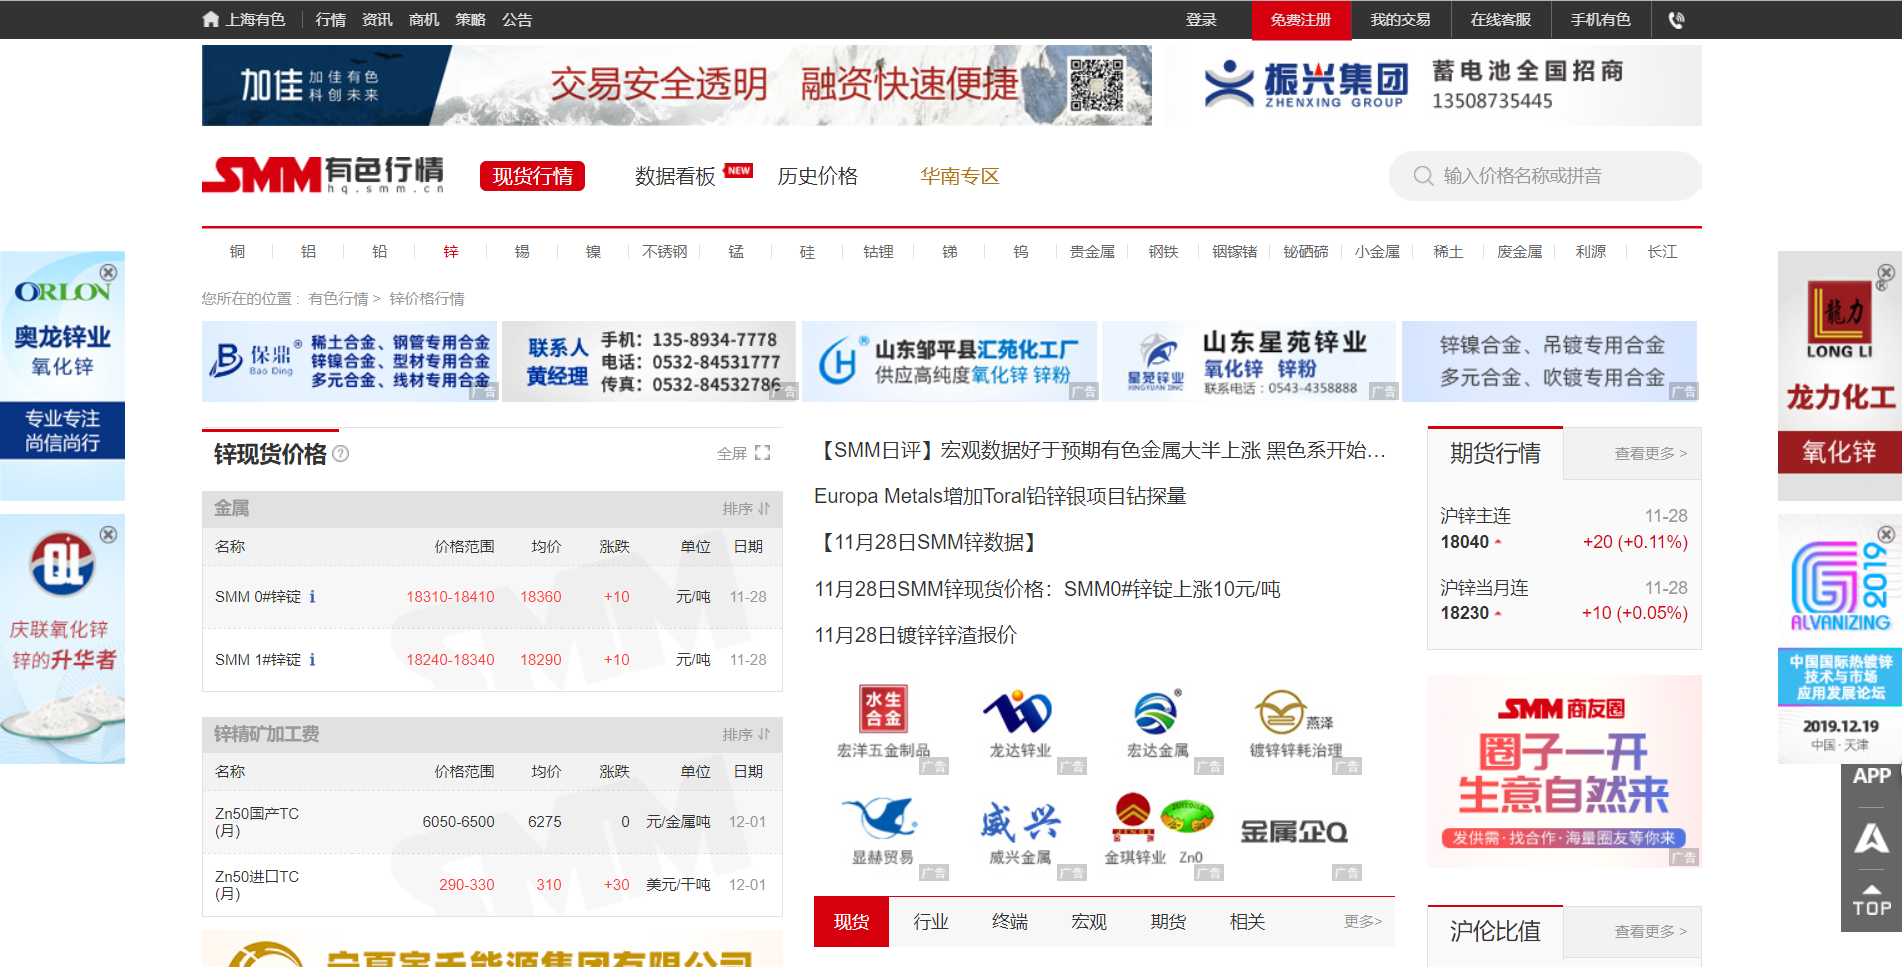Click the 上海有色 home icon
The image size is (1902, 967).
click(210, 19)
